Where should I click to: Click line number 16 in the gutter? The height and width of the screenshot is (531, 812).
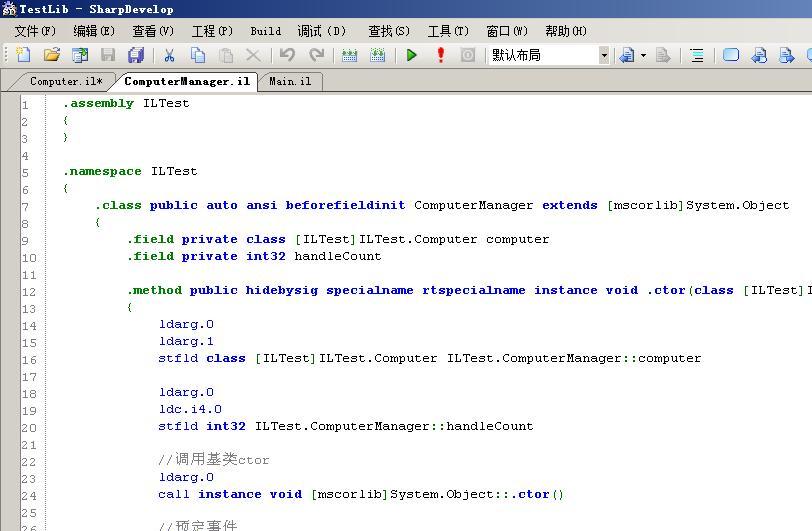30,360
